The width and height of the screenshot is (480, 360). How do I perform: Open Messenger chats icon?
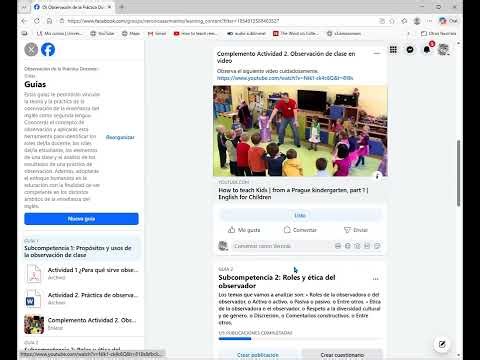(x=410, y=50)
